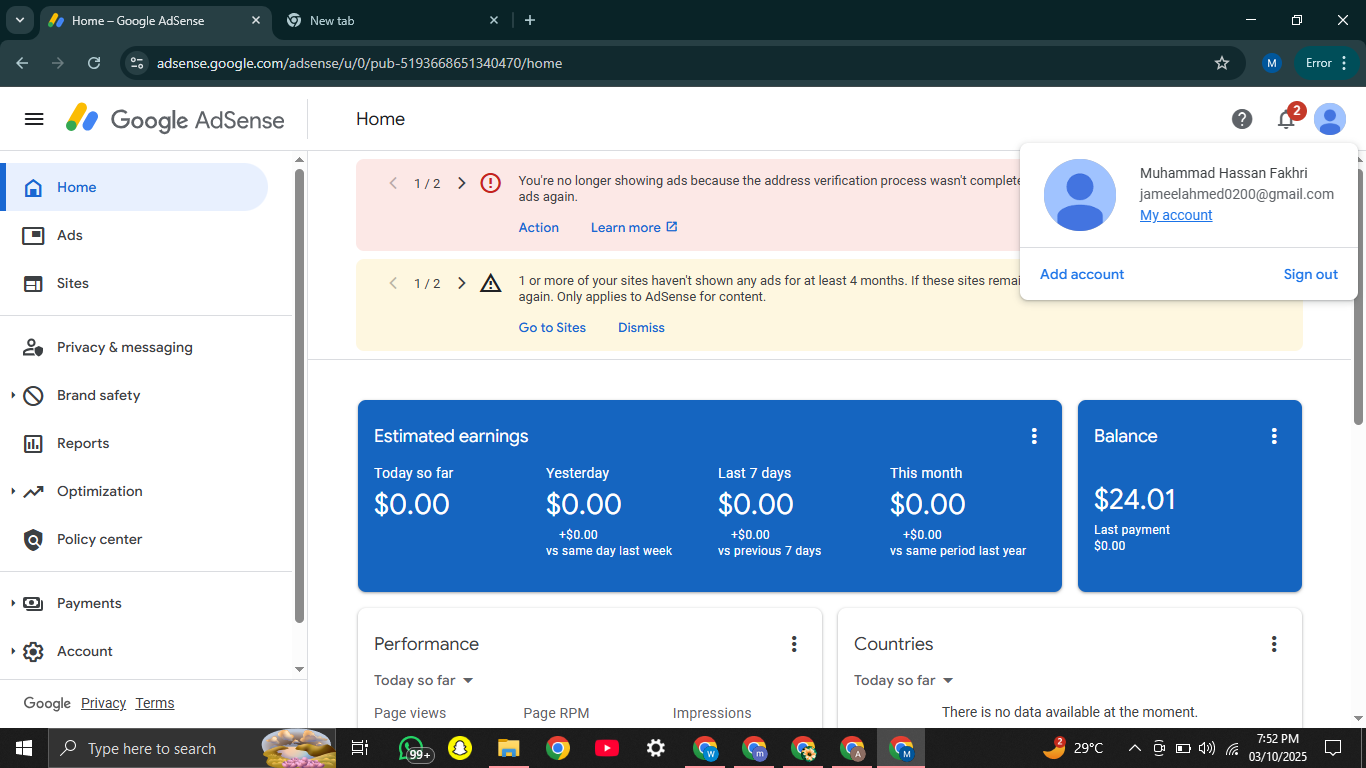Open Countries 'Today so far' dropdown

pos(904,680)
